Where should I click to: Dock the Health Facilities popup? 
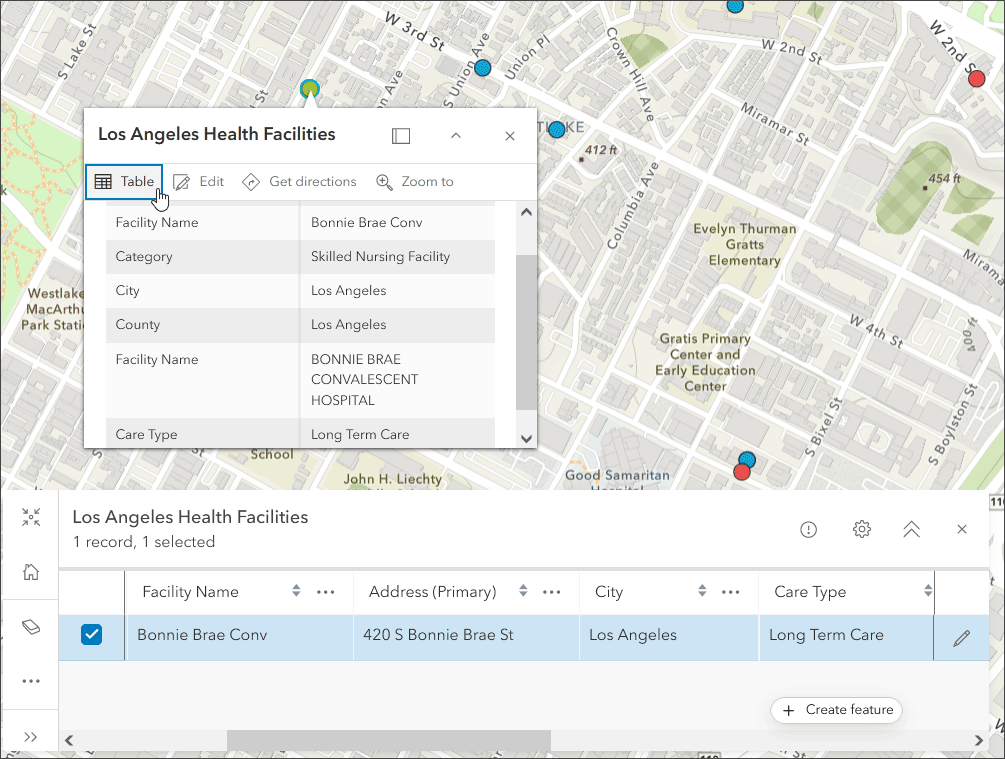[401, 136]
